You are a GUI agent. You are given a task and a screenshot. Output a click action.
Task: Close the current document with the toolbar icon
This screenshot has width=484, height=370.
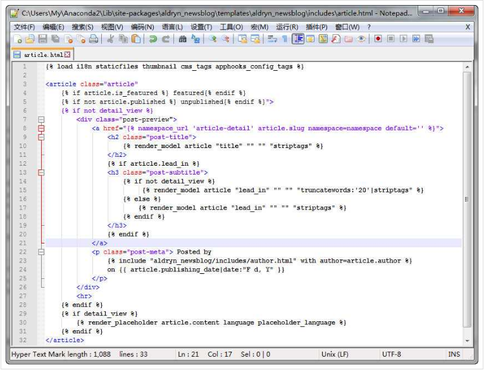coord(68,39)
